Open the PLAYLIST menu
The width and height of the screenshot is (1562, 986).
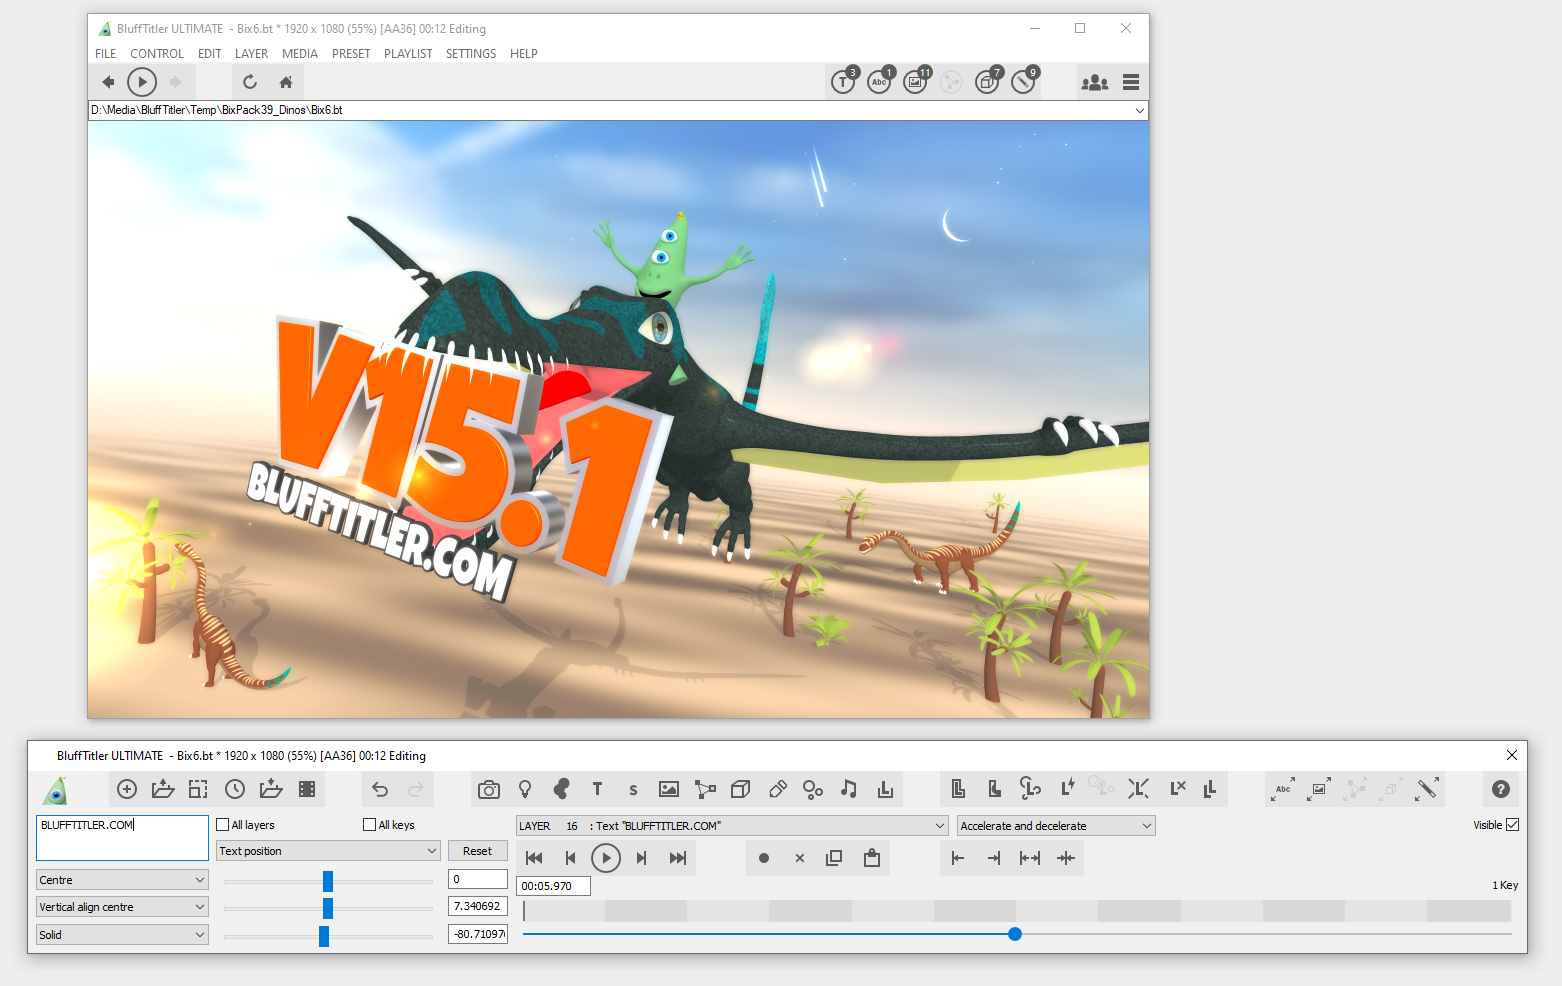click(408, 54)
